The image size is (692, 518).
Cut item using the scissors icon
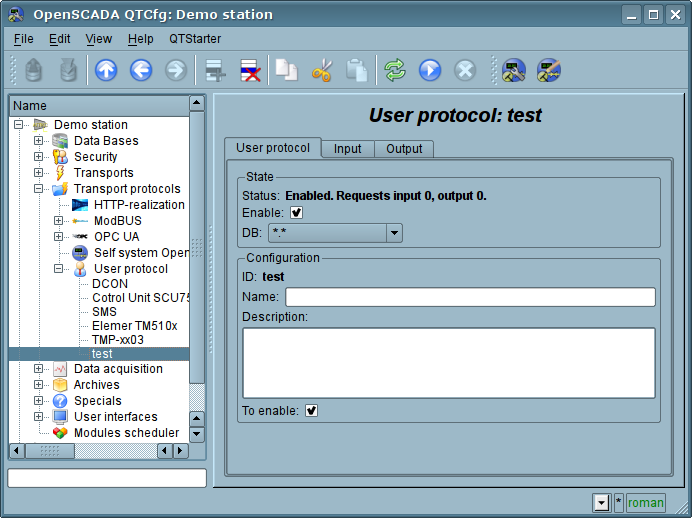[322, 70]
